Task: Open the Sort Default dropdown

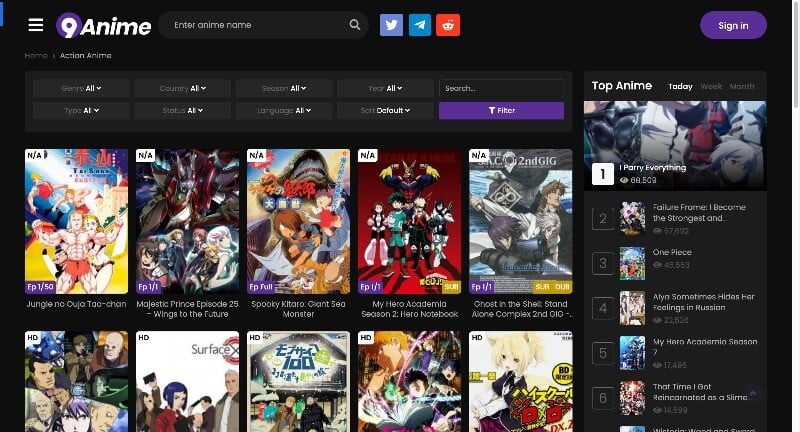Action: pyautogui.click(x=385, y=110)
